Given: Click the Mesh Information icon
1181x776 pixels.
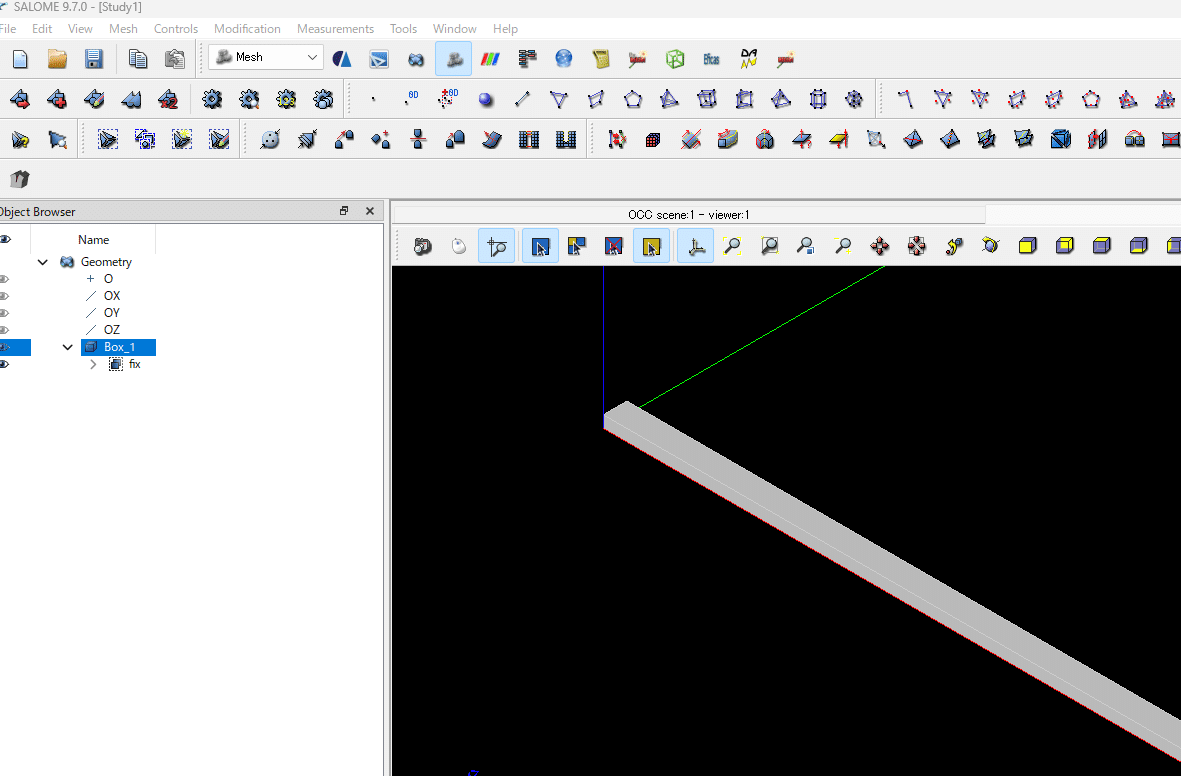Looking at the screenshot, I should [20, 139].
